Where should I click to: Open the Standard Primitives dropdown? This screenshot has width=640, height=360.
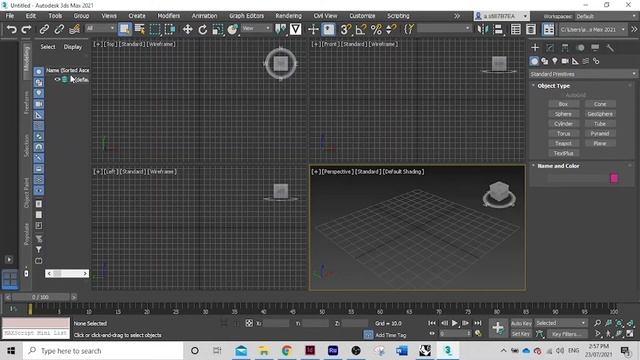tap(583, 74)
